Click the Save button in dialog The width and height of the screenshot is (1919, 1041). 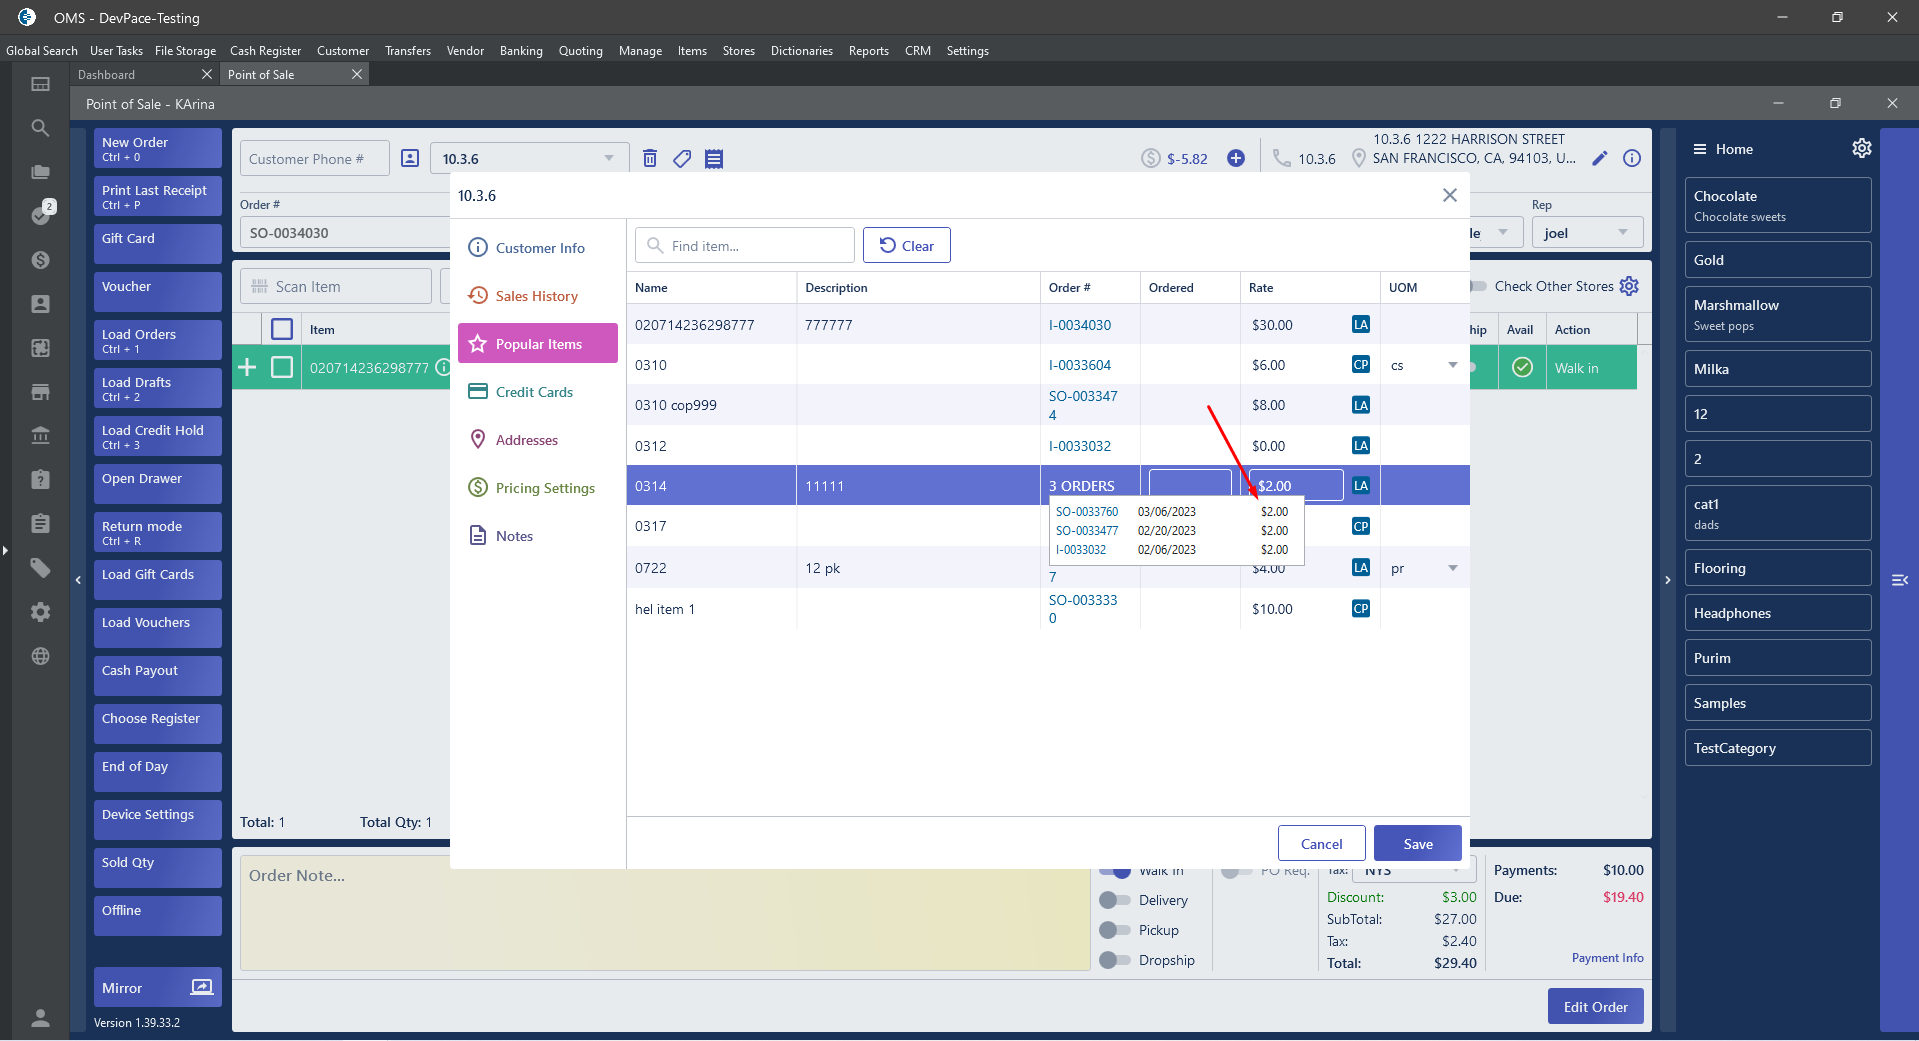(1417, 843)
